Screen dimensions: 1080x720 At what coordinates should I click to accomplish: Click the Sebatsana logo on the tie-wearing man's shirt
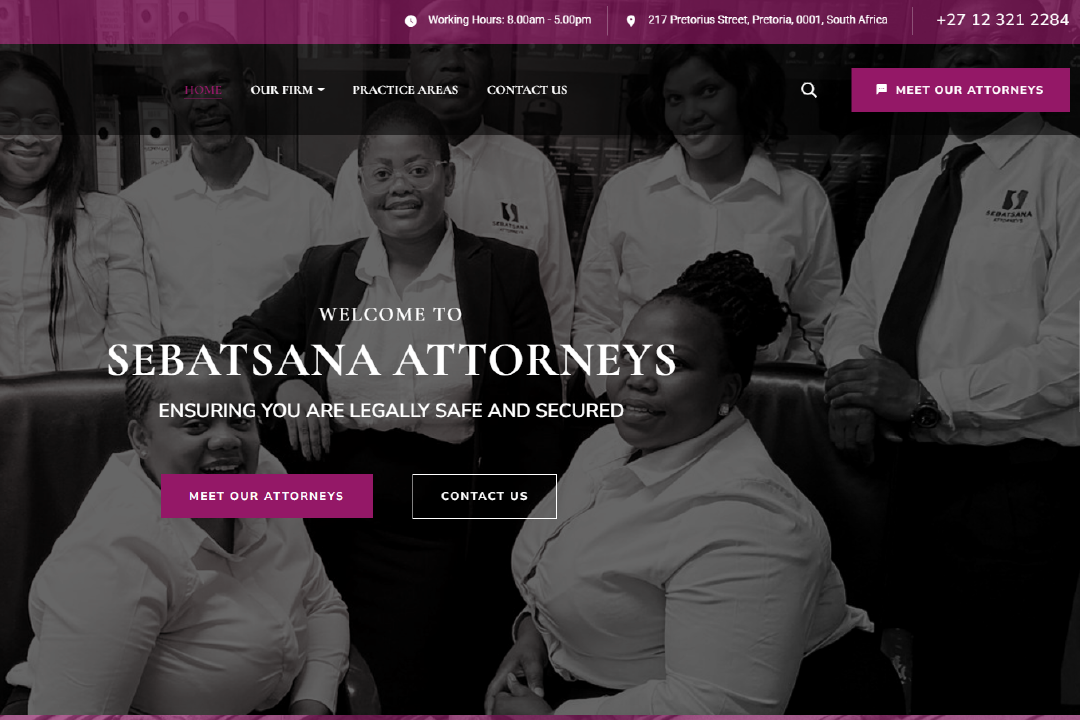coord(1010,205)
